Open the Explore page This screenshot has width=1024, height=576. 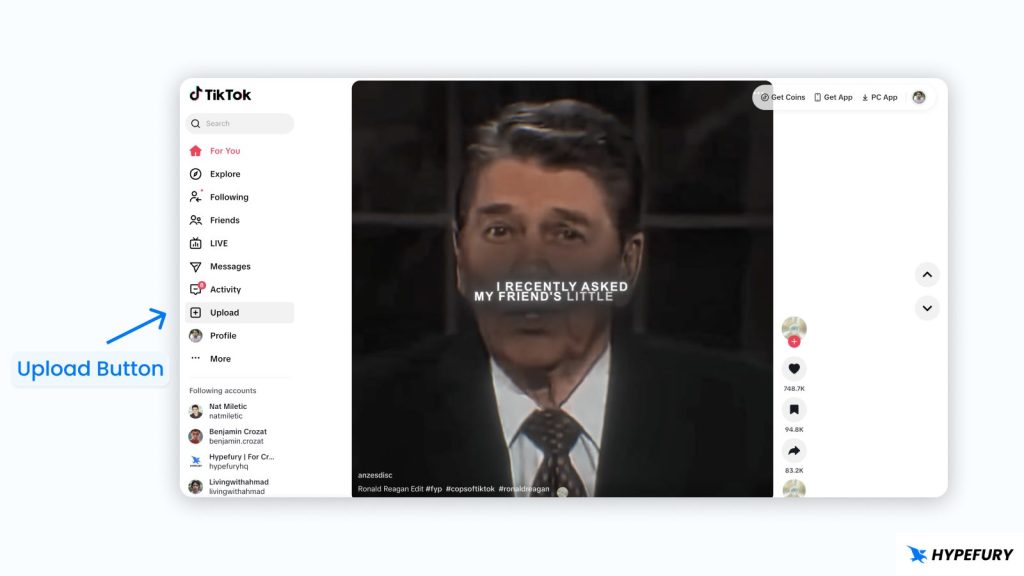pos(224,174)
